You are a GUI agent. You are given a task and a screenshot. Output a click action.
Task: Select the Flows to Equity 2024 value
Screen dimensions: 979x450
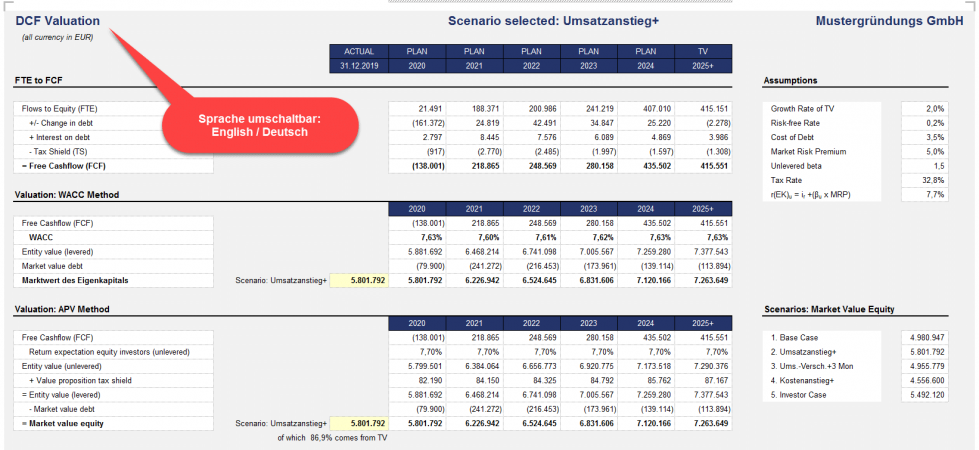(646, 108)
